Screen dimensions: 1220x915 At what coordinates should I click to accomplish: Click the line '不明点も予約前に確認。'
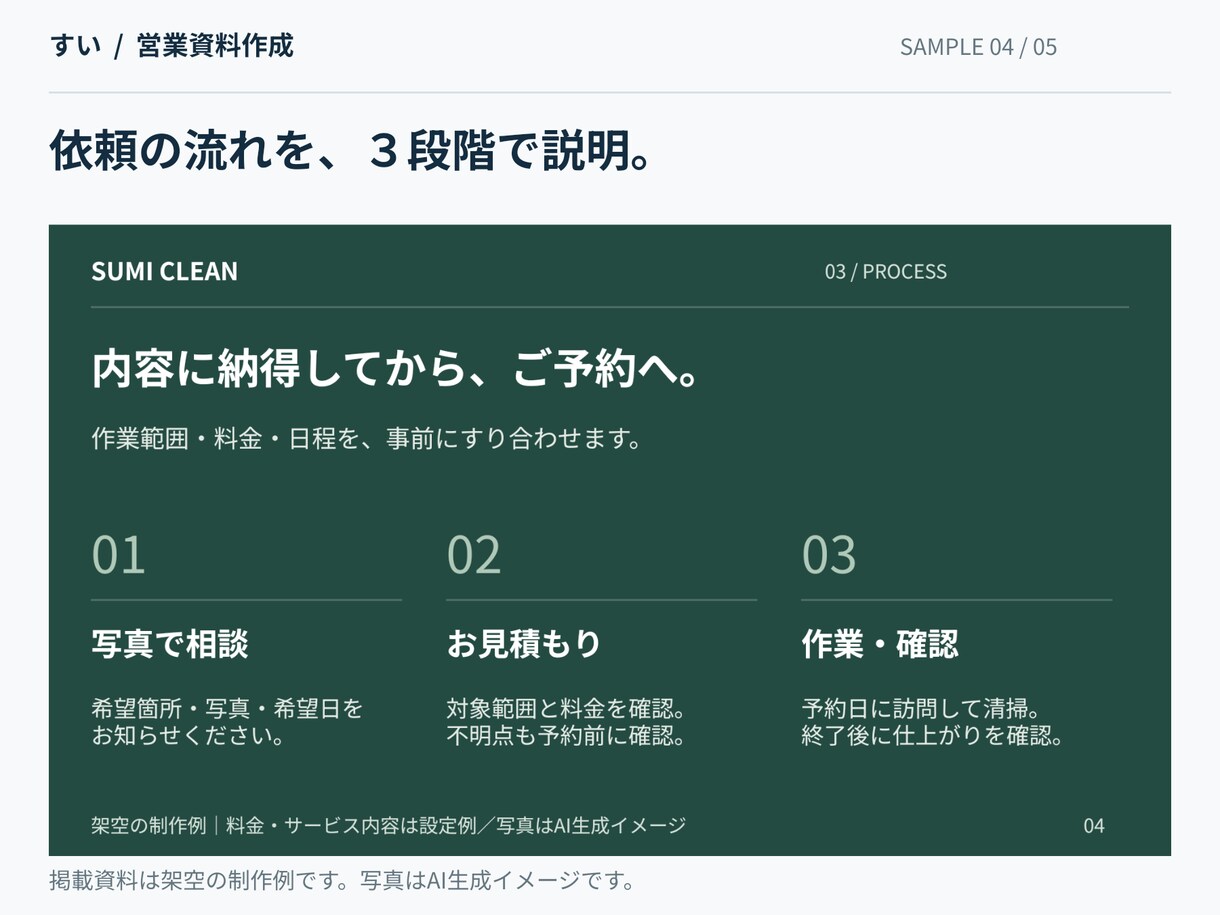click(x=566, y=737)
